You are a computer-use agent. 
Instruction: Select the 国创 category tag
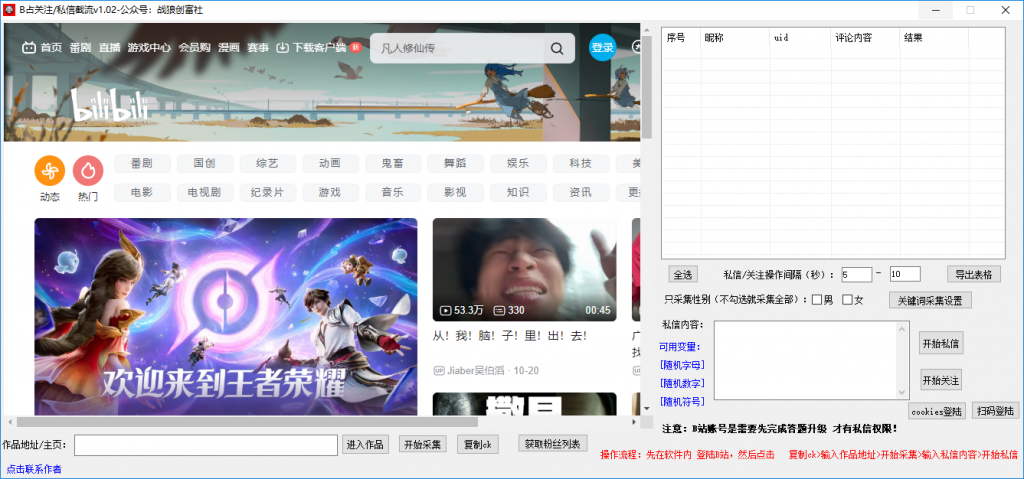(204, 163)
